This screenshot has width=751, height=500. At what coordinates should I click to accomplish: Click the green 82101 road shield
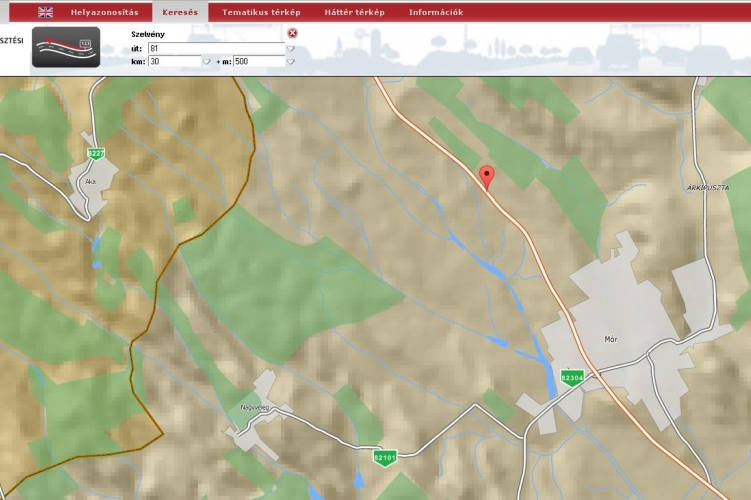385,457
